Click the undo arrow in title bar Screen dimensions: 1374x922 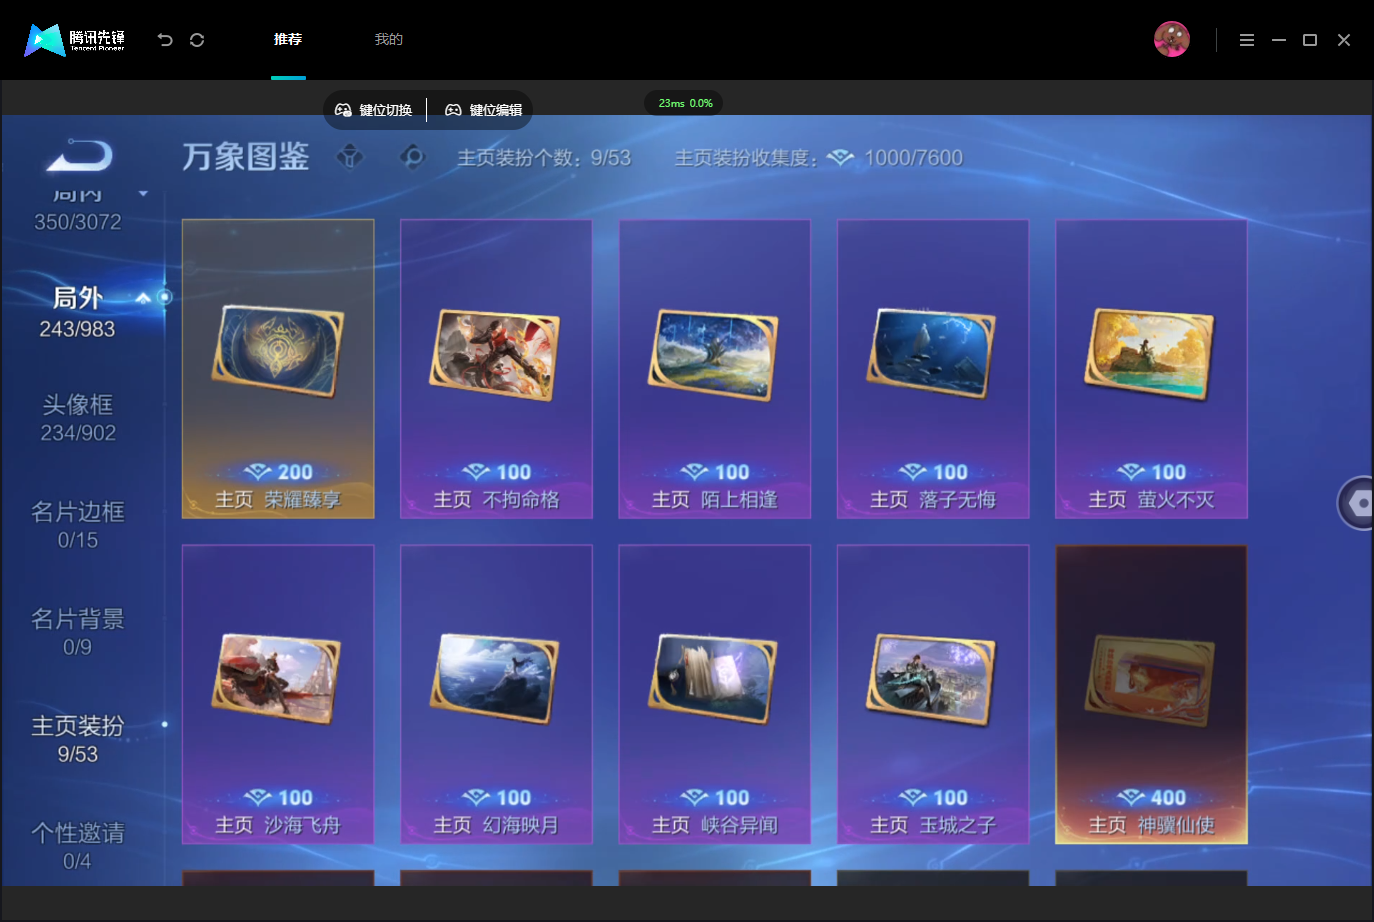coord(165,40)
